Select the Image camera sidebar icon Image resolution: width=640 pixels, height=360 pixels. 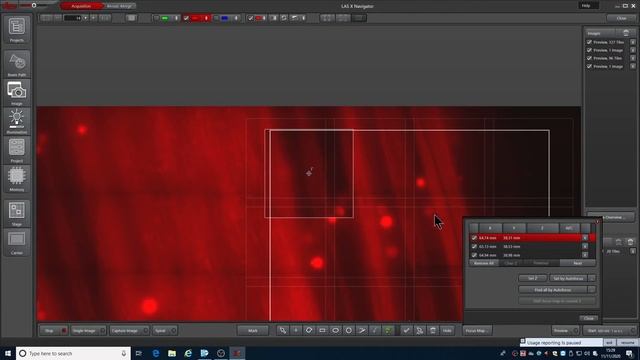click(17, 93)
